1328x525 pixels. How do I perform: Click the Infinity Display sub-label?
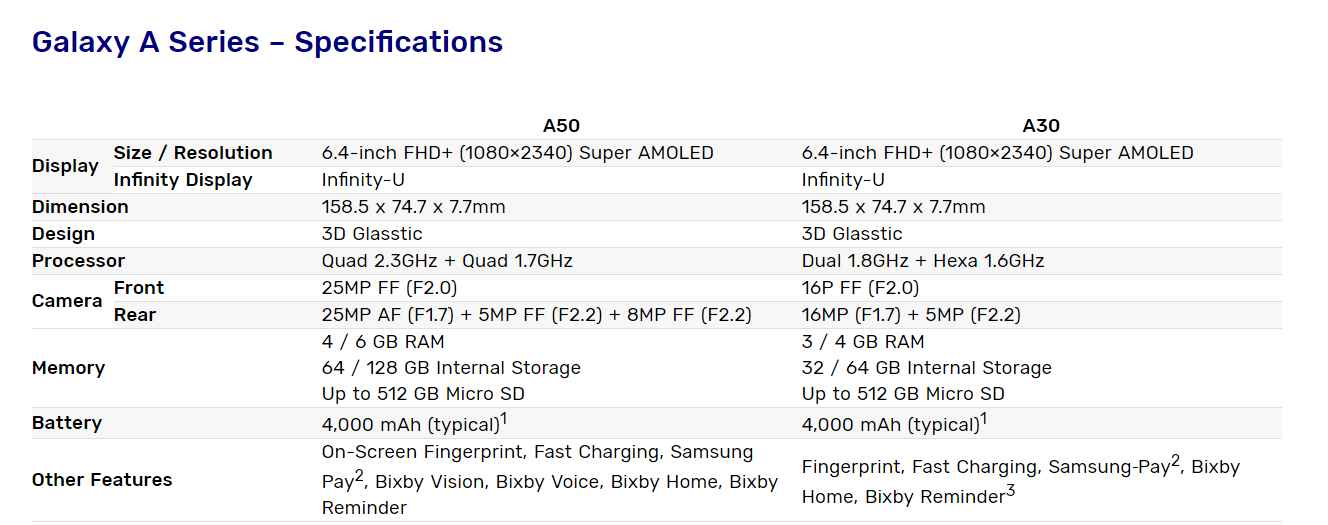pyautogui.click(x=183, y=180)
